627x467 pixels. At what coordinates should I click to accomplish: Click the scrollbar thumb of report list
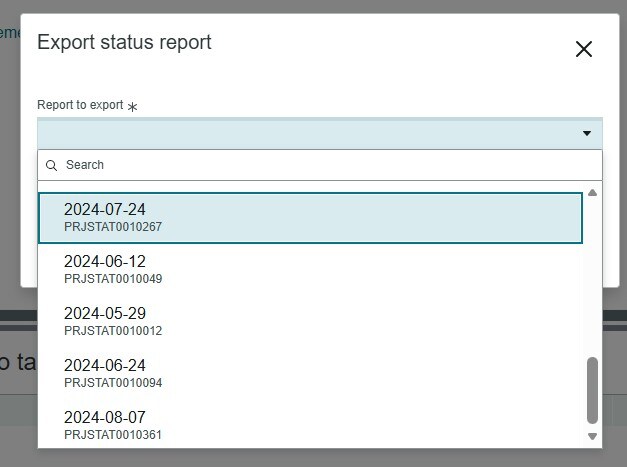[x=593, y=390]
